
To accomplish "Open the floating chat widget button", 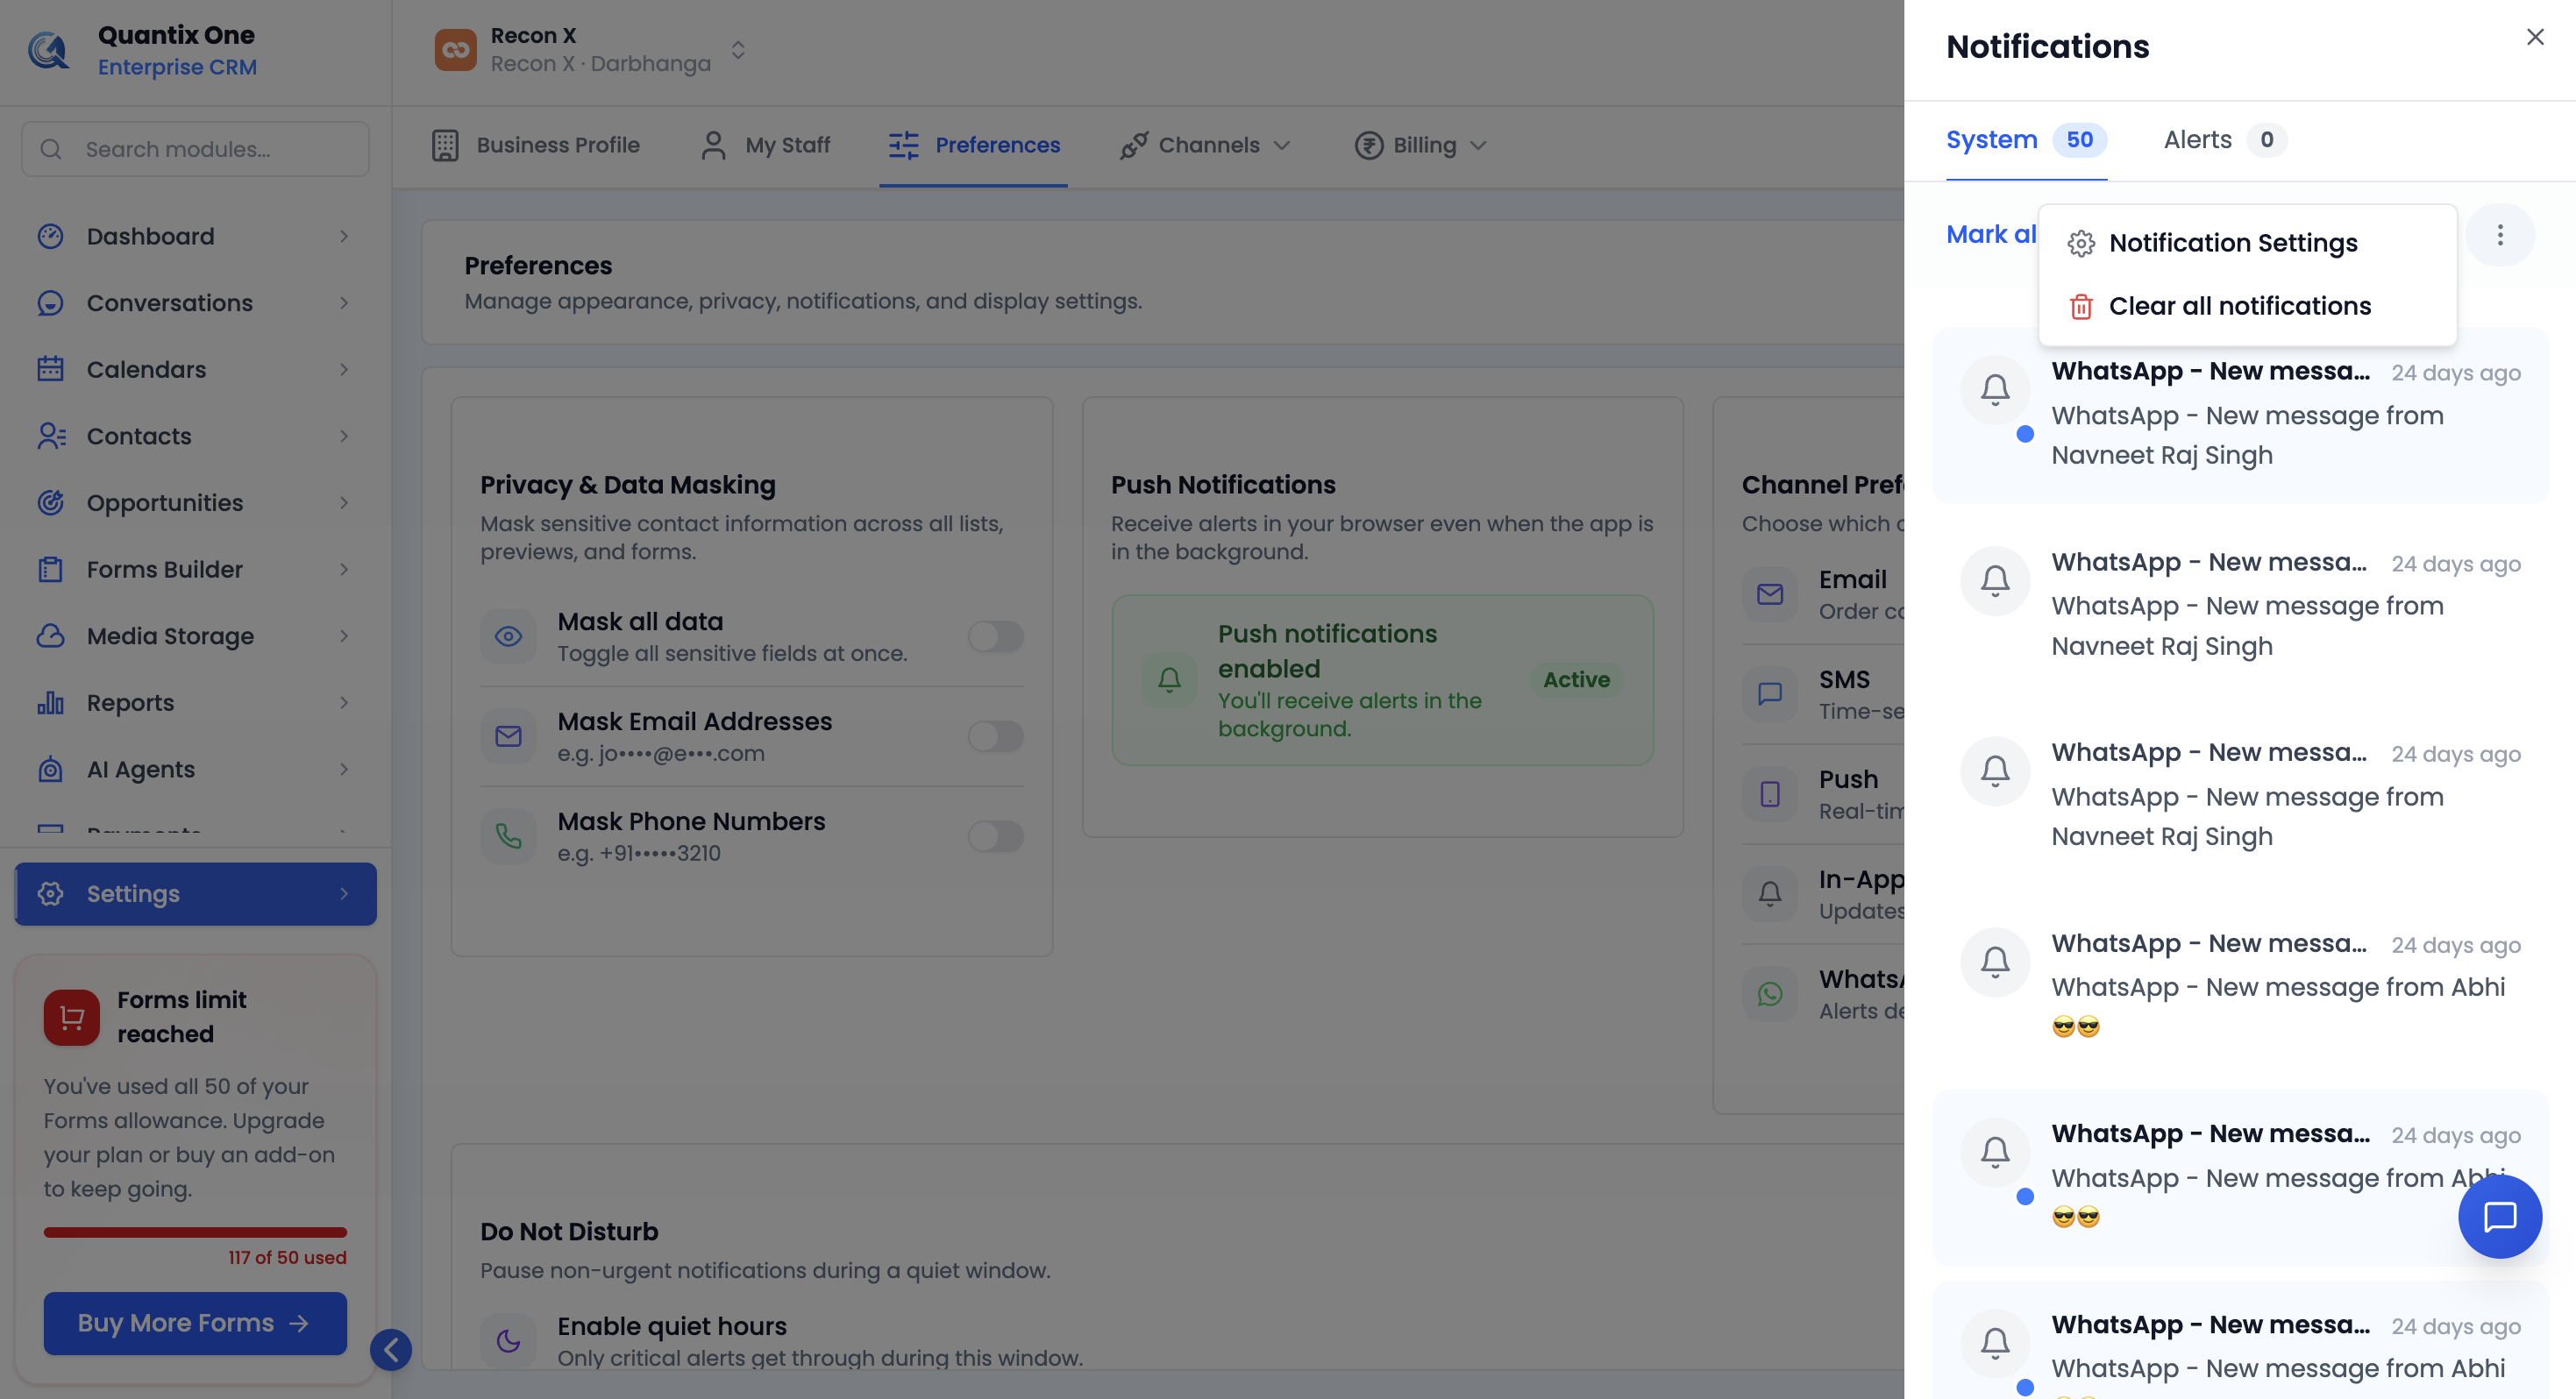I will click(2500, 1216).
